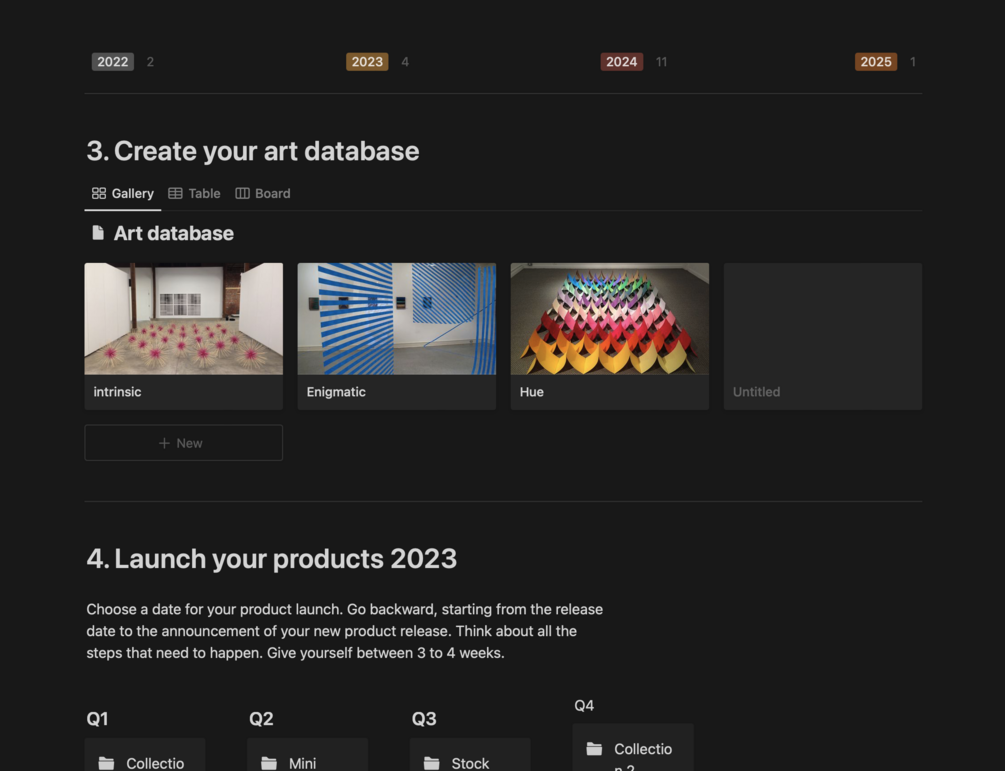The height and width of the screenshot is (771, 1005).
Task: Open the Stock page under Q3
Action: 470,763
